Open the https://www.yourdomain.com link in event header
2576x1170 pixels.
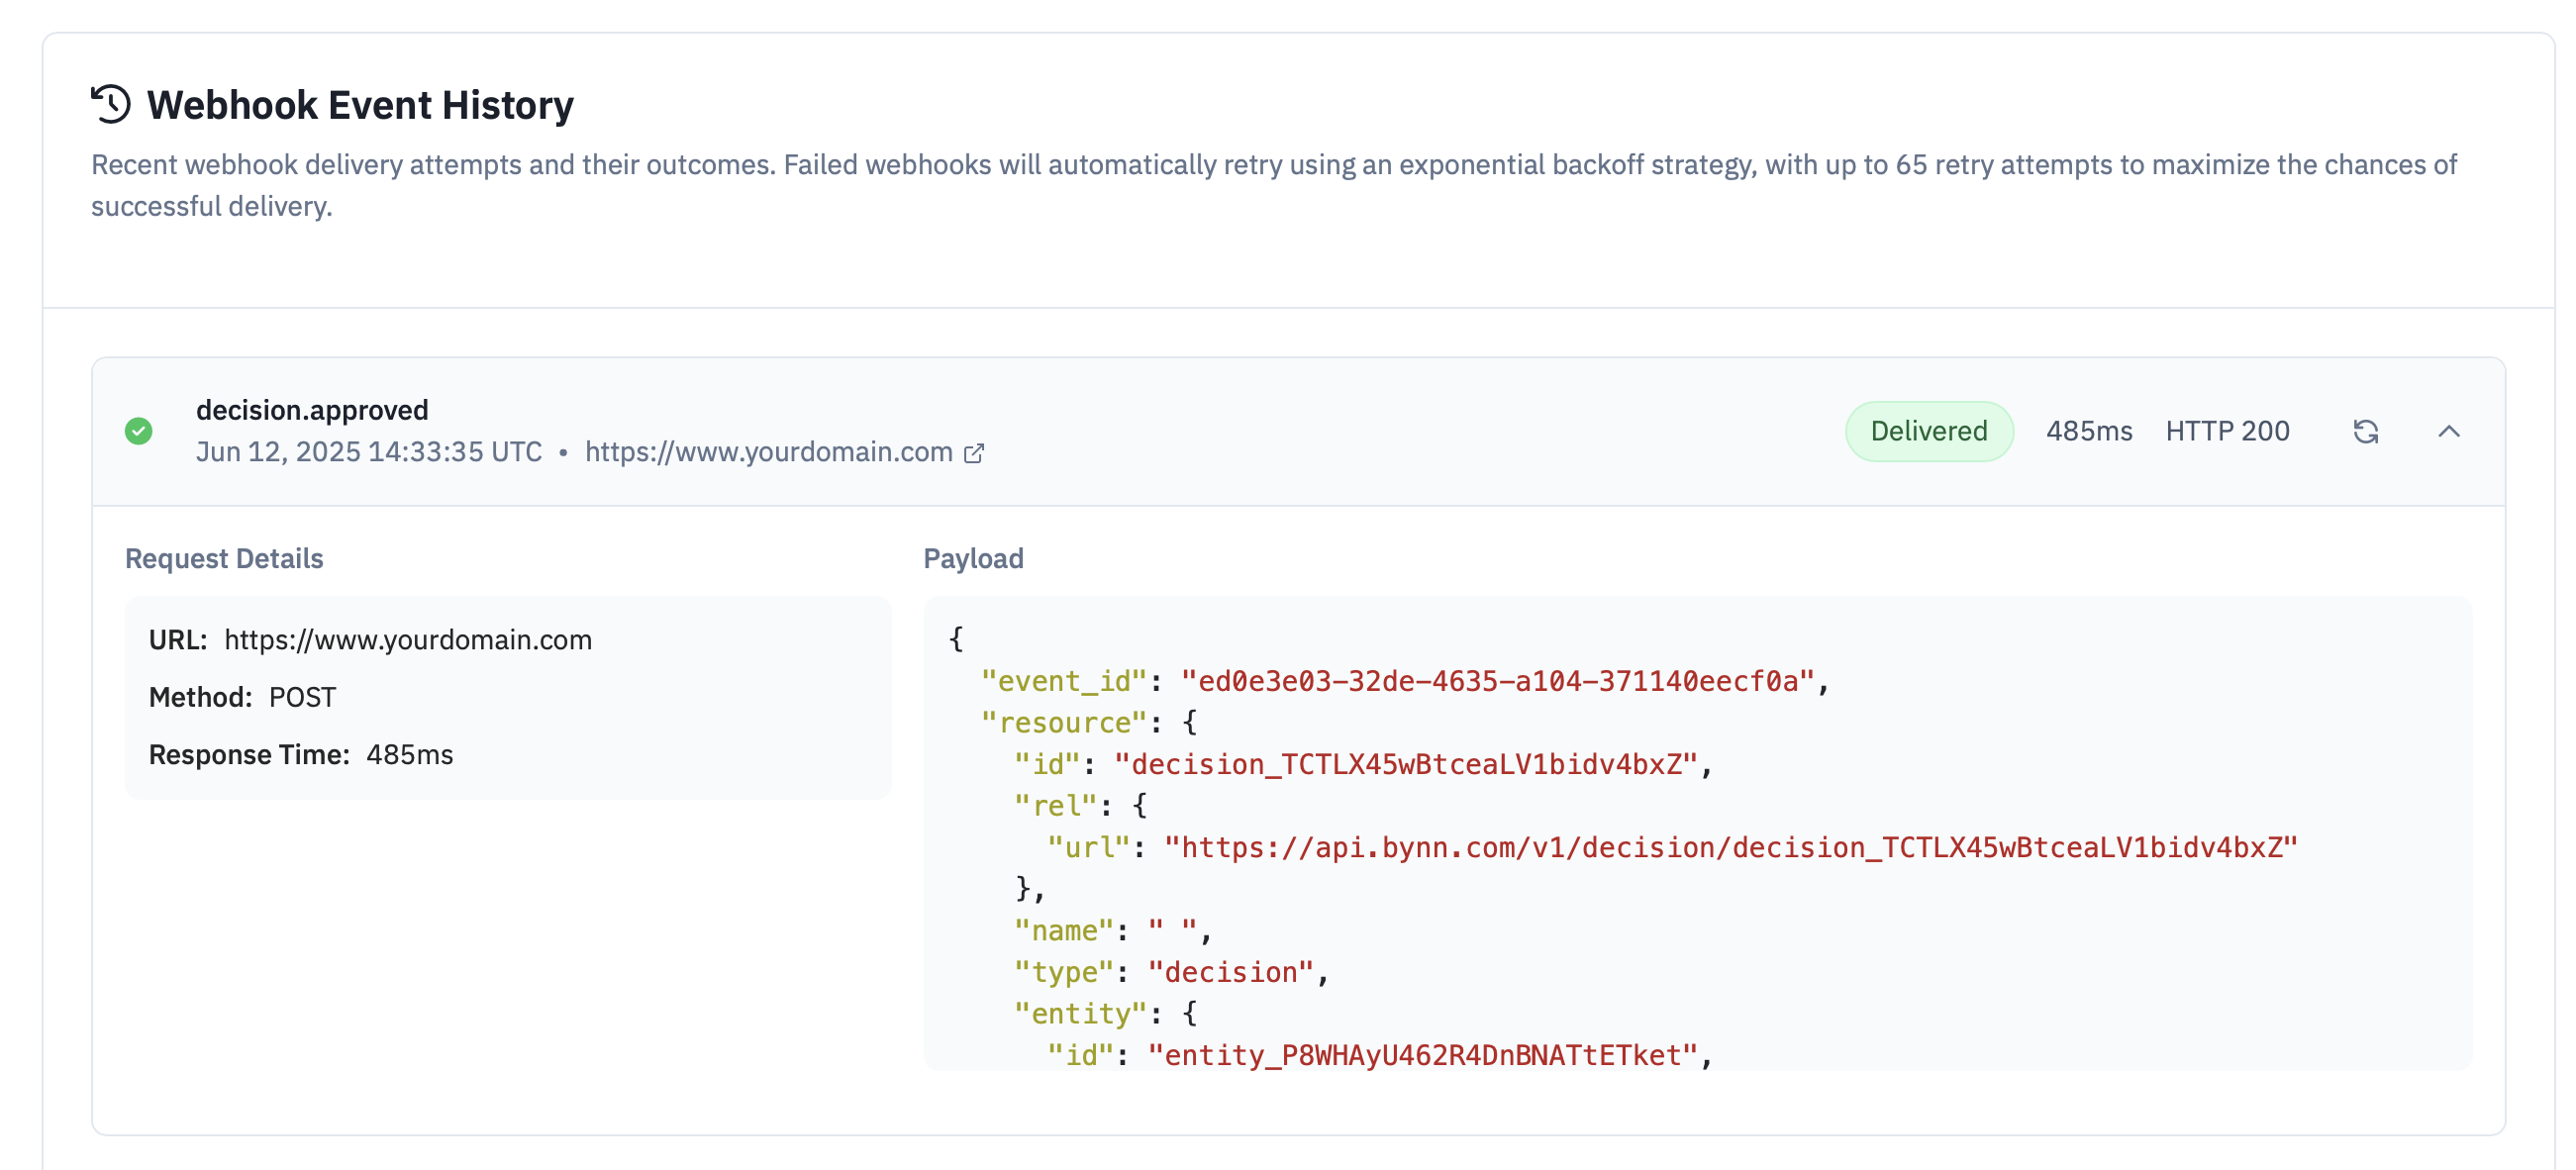point(768,452)
